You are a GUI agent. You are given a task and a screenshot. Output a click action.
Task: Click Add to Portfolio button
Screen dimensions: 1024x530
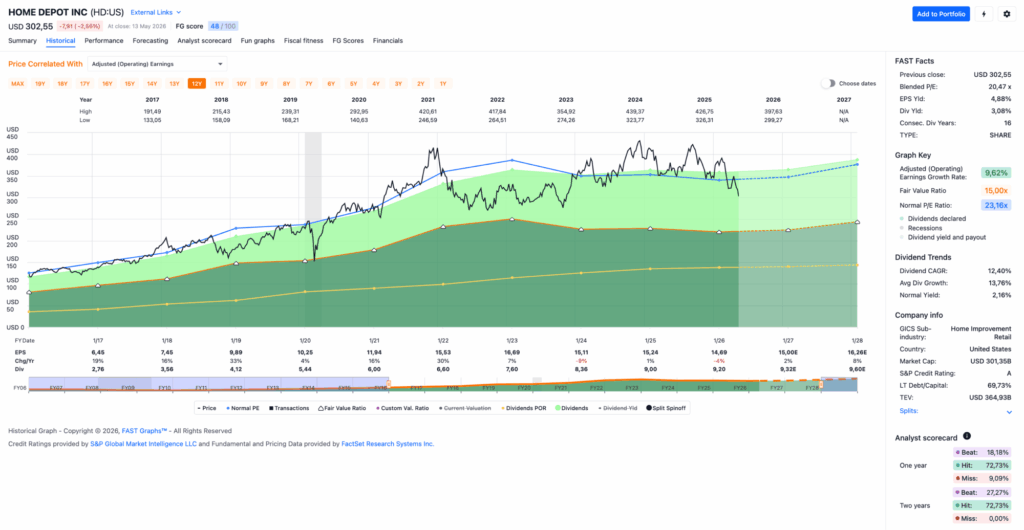941,14
